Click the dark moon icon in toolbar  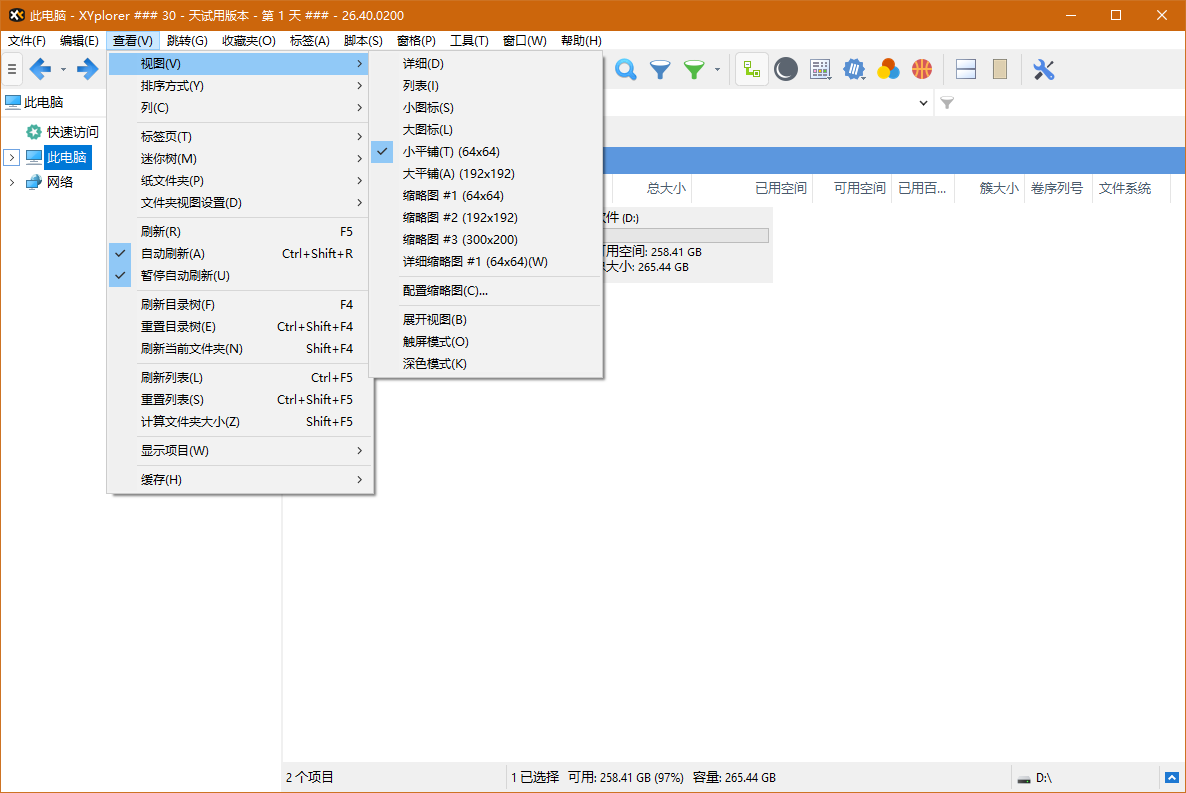pyautogui.click(x=786, y=70)
